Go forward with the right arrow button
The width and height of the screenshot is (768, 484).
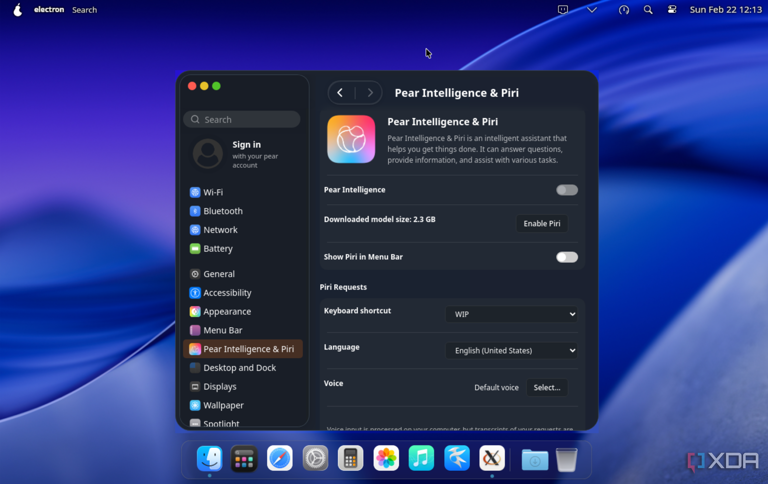point(370,93)
